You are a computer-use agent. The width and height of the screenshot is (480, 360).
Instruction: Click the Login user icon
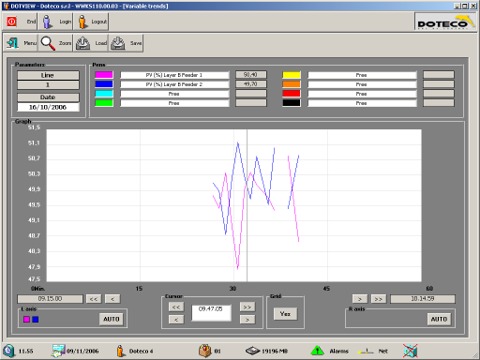47,22
